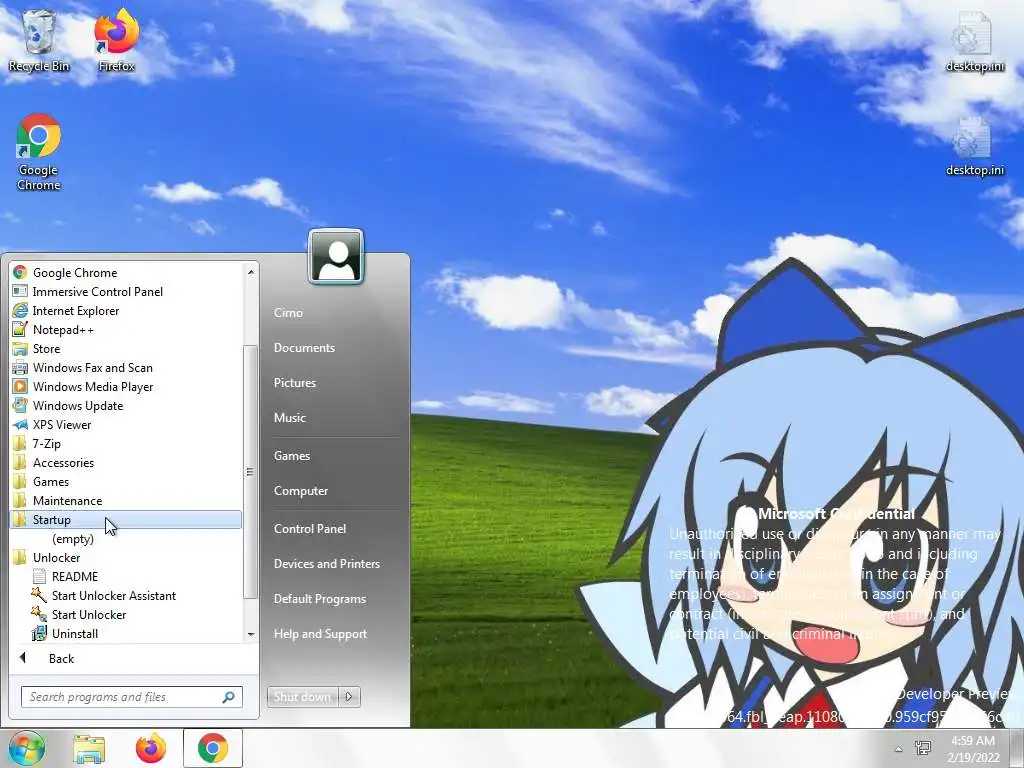Open Store from the programs list
The image size is (1024, 768).
126,348
